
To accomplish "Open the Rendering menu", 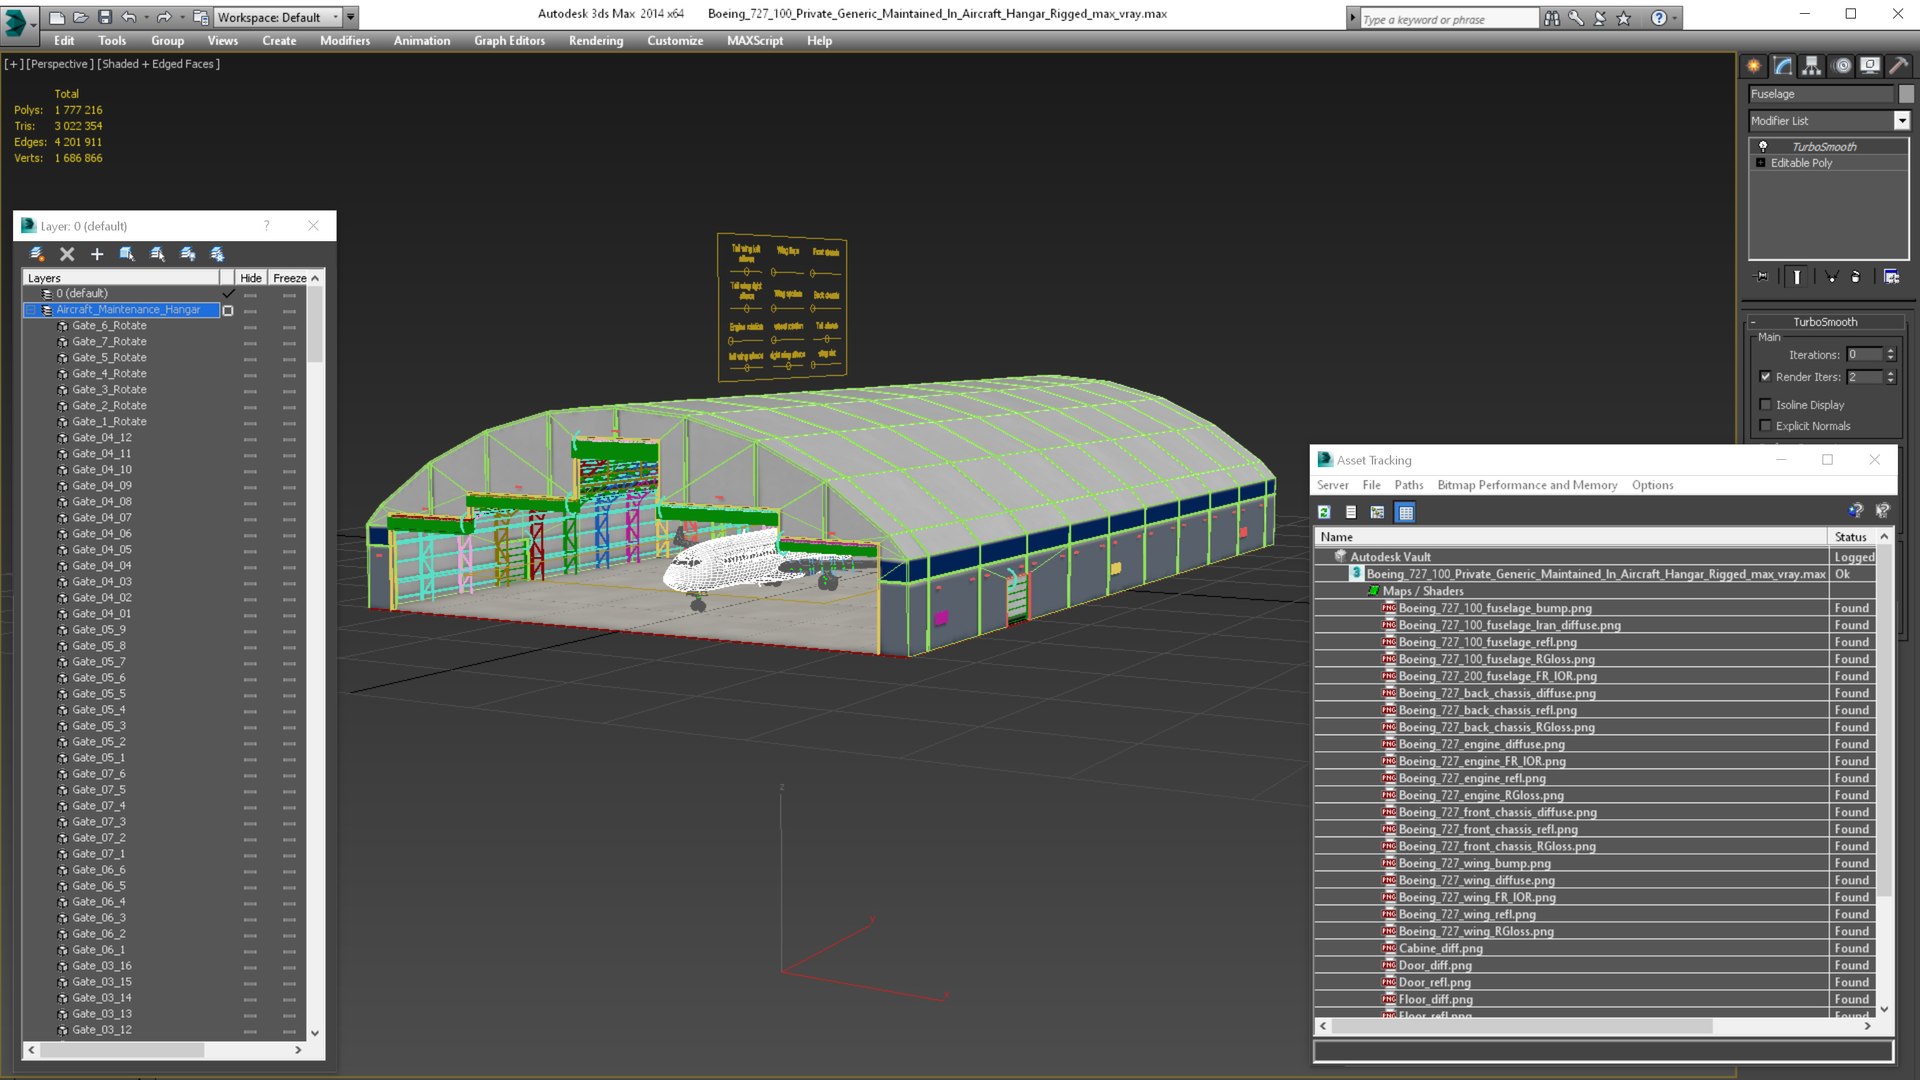I will [595, 41].
